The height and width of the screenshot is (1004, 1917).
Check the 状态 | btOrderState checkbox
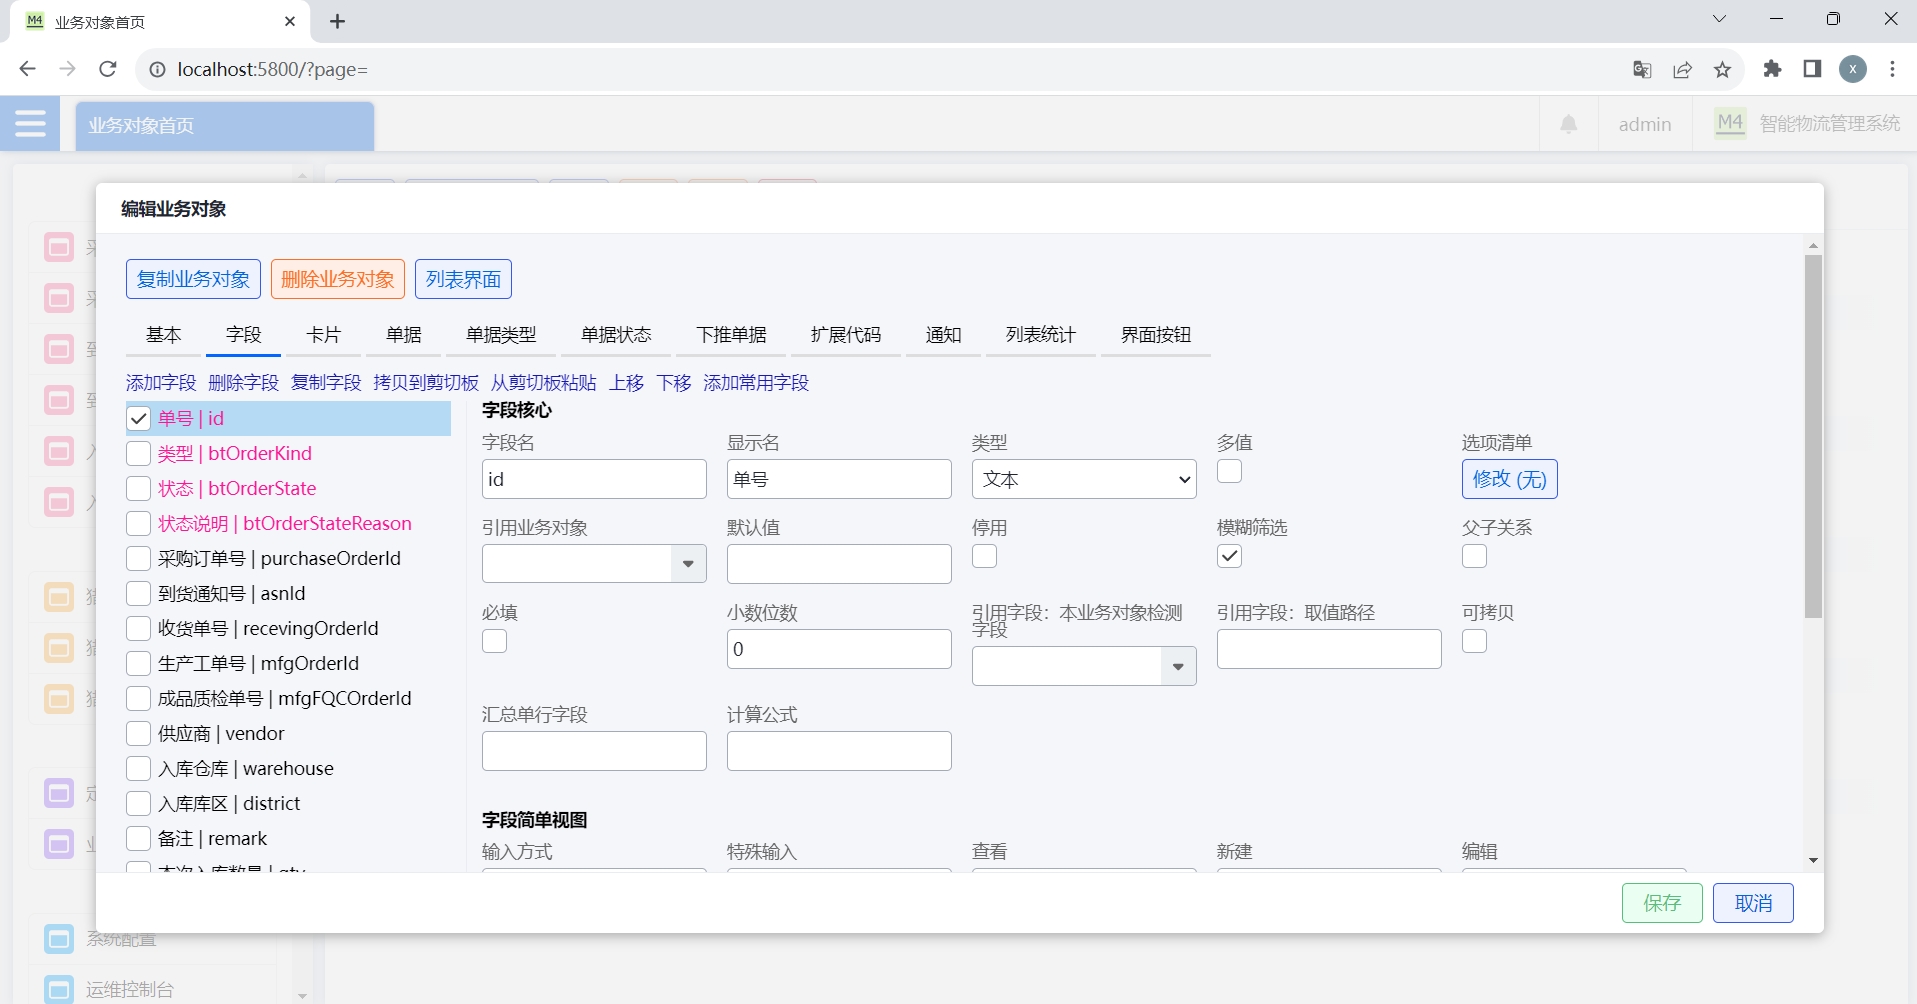pos(139,489)
